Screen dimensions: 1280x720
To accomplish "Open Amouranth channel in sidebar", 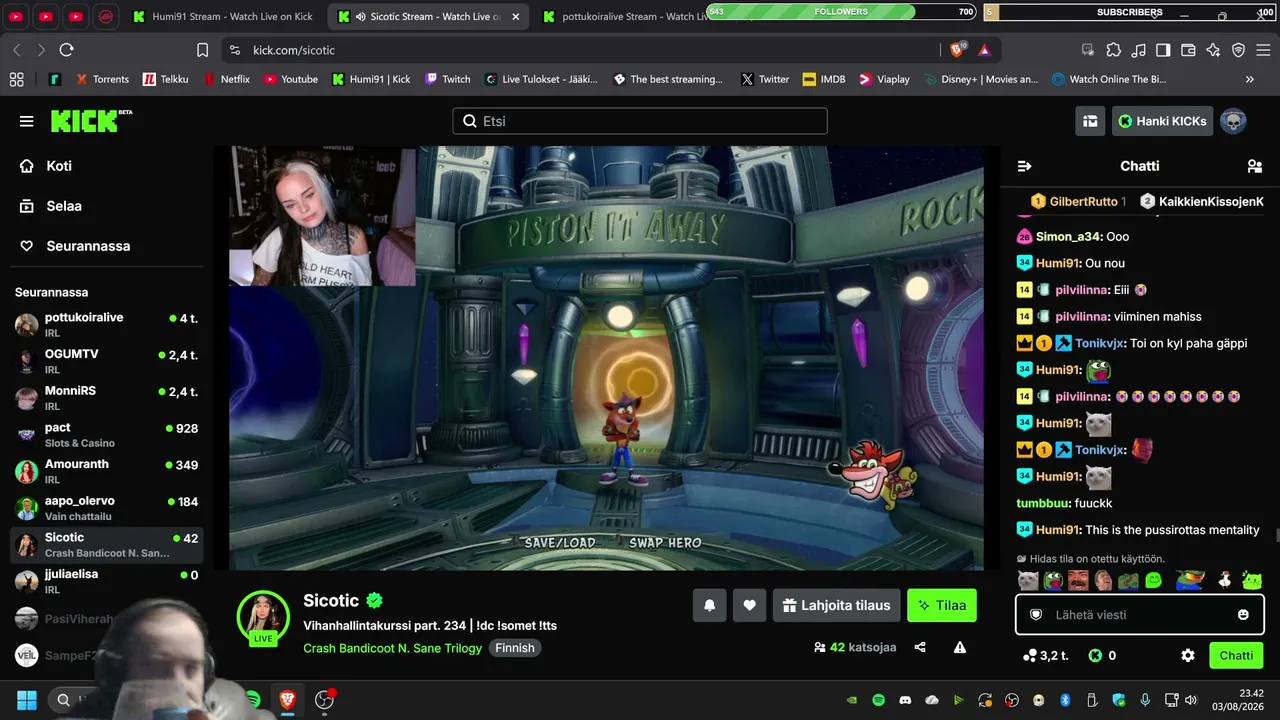I will click(x=106, y=472).
